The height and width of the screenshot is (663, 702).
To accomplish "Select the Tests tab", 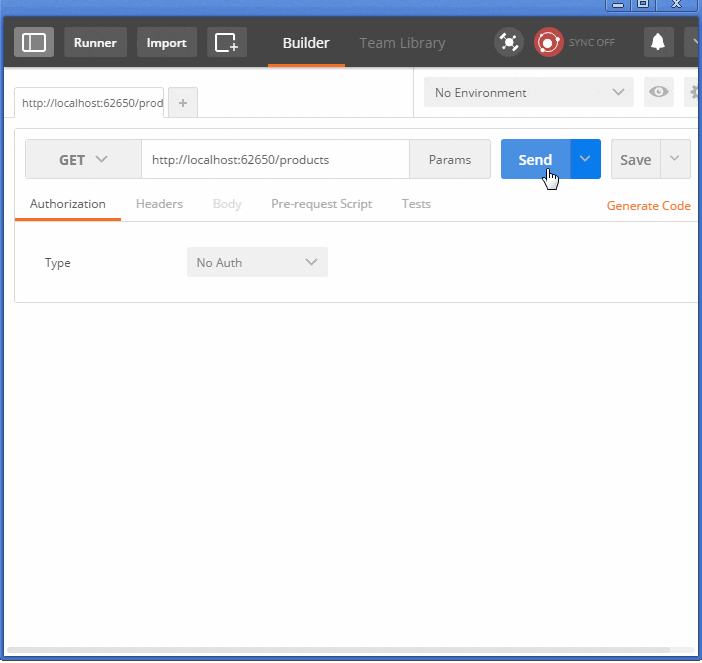I will point(416,204).
